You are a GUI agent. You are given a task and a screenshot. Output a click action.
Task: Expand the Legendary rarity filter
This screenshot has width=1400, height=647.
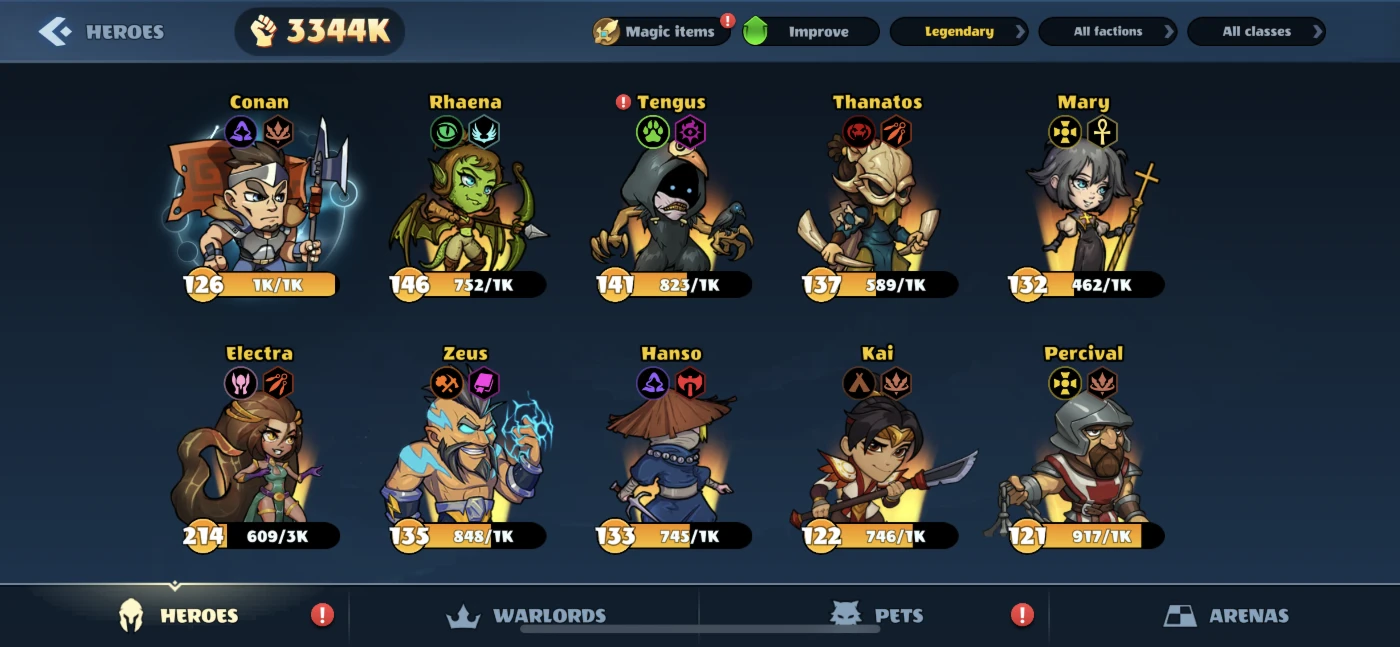point(958,32)
